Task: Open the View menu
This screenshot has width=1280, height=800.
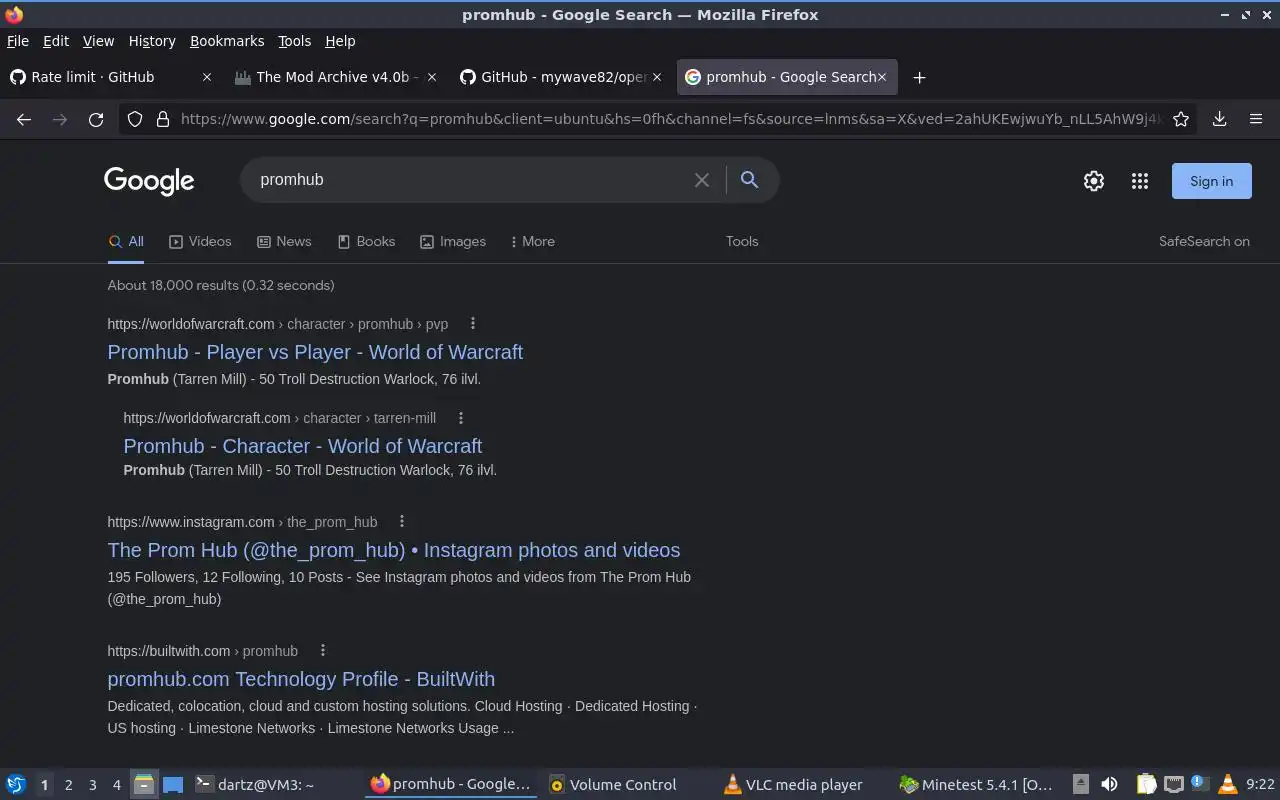Action: pyautogui.click(x=98, y=41)
